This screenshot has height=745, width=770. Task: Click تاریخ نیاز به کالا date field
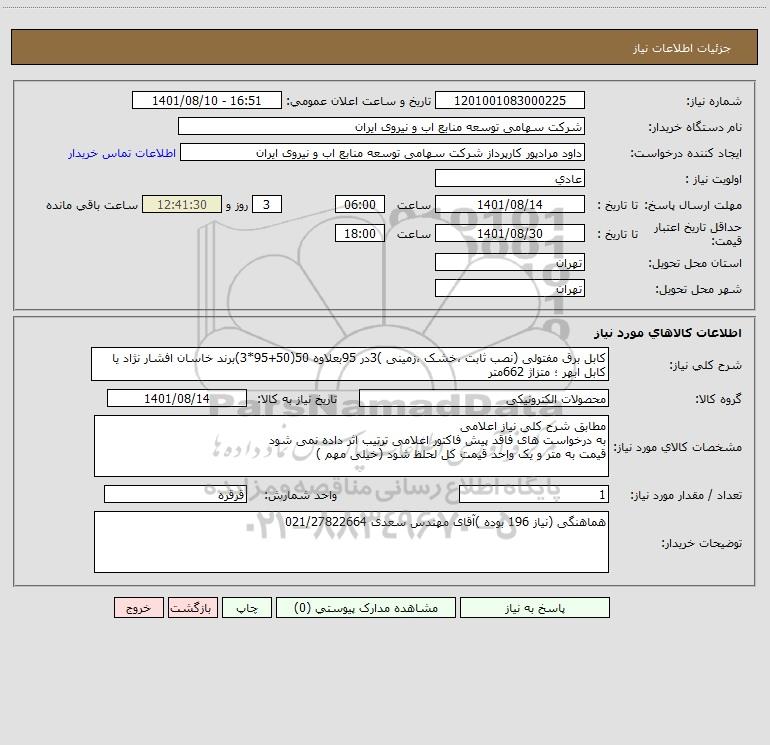click(177, 399)
